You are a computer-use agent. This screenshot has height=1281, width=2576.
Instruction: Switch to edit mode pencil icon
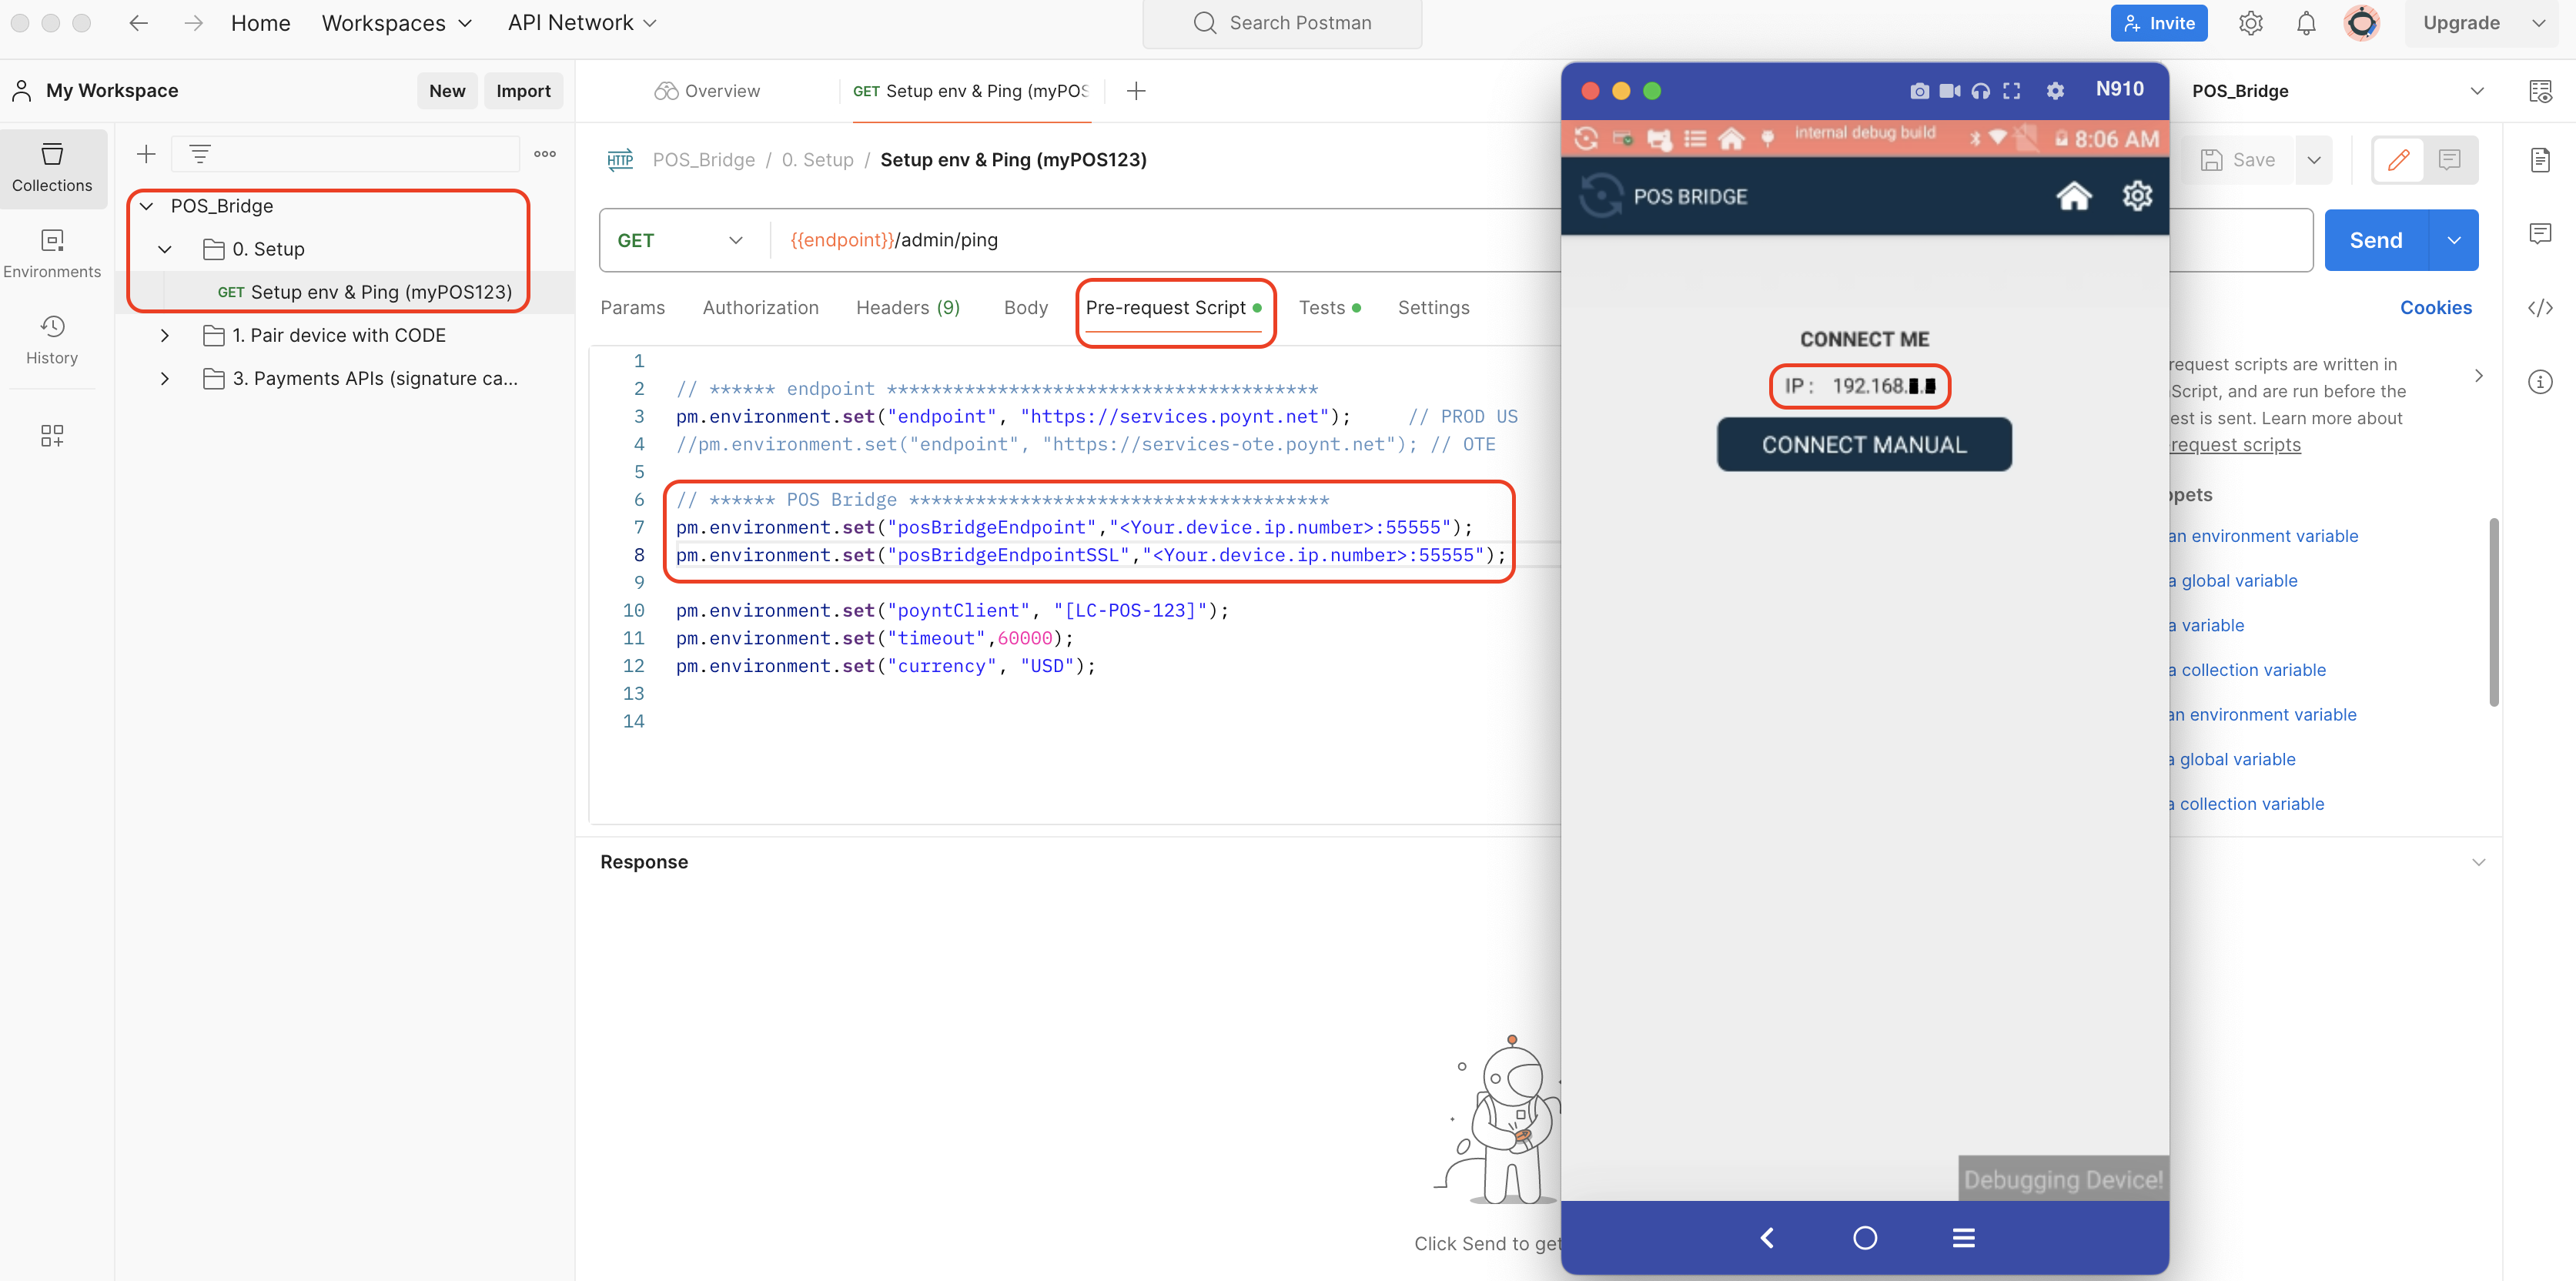(x=2399, y=160)
